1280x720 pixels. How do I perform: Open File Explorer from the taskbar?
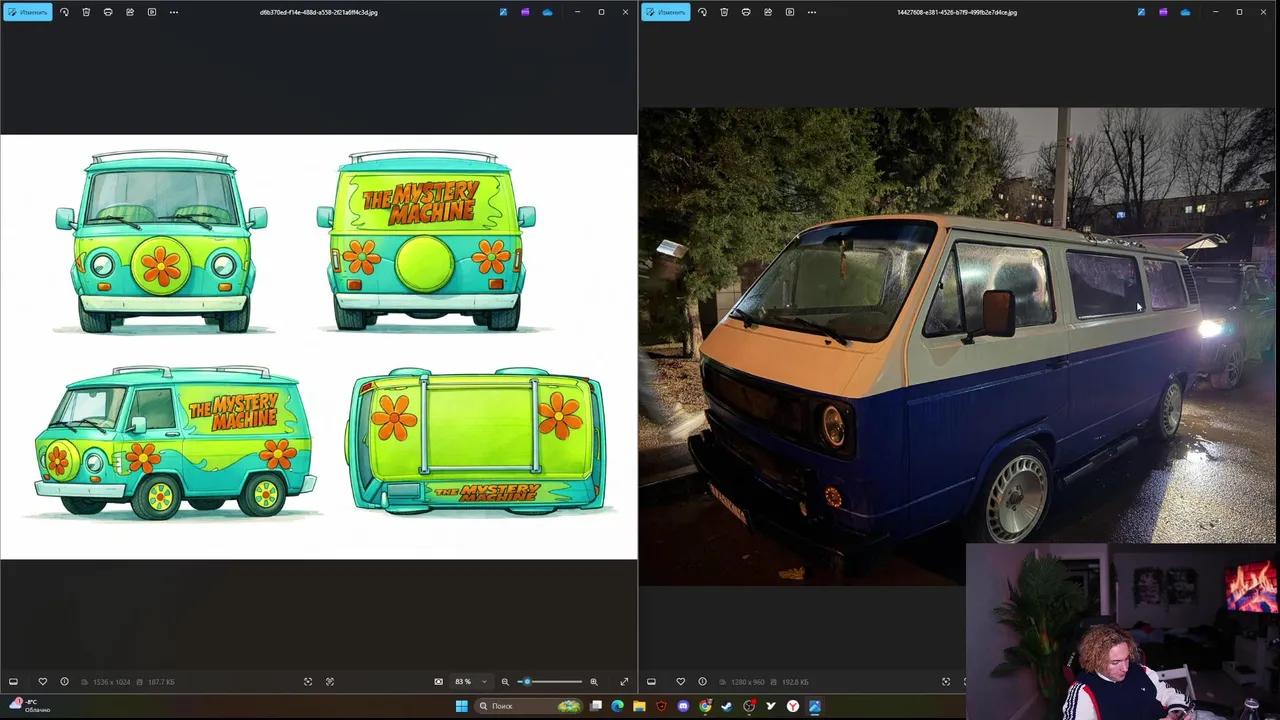639,706
